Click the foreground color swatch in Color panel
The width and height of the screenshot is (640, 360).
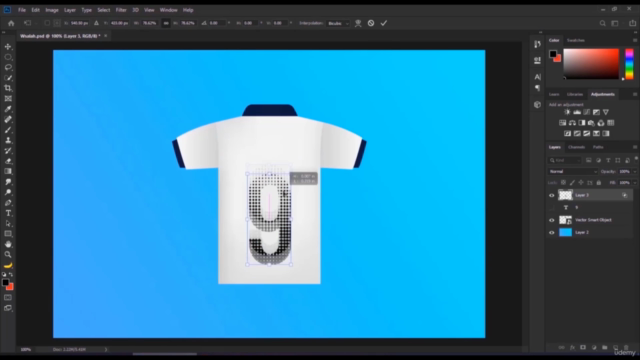click(x=553, y=54)
